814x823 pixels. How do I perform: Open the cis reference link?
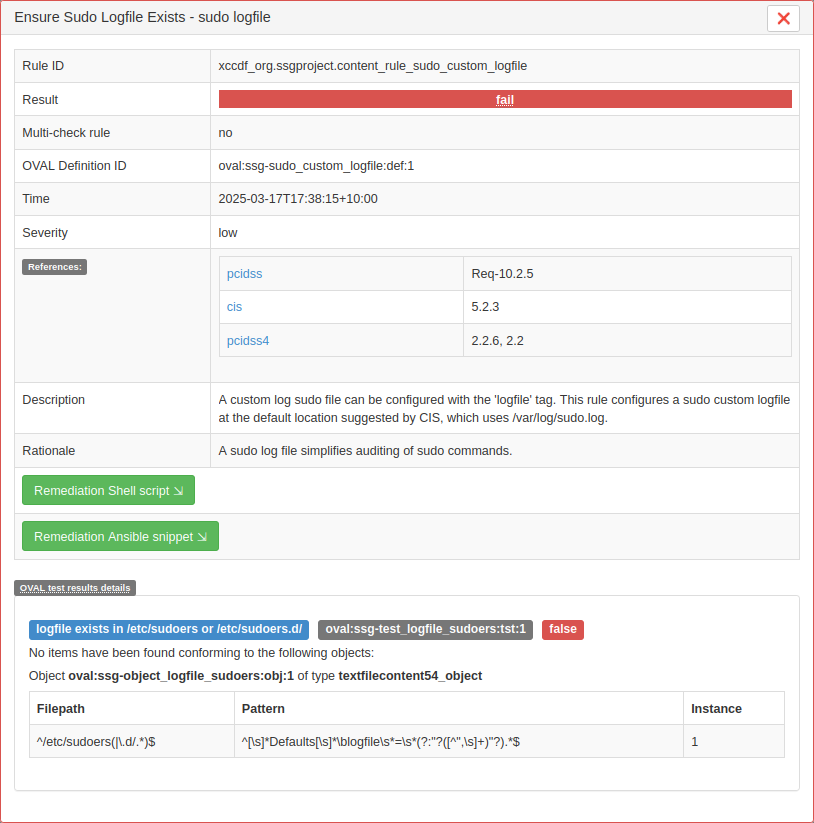point(234,307)
